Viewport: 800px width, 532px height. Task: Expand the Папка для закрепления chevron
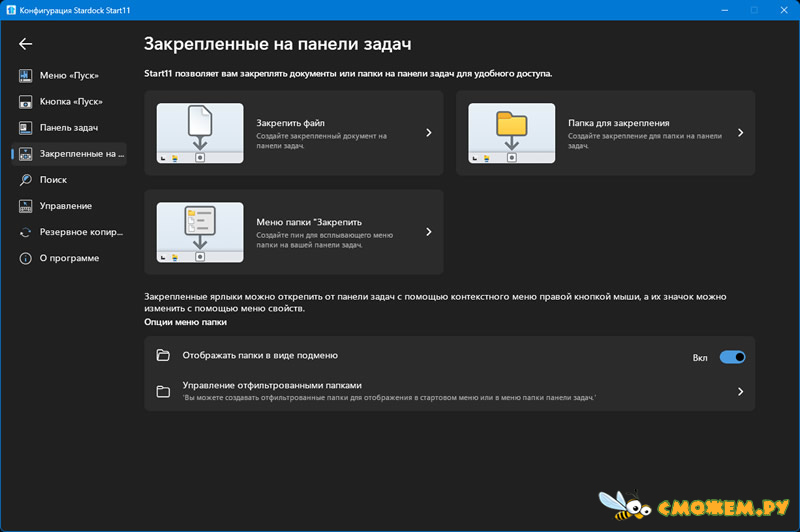pyautogui.click(x=740, y=133)
